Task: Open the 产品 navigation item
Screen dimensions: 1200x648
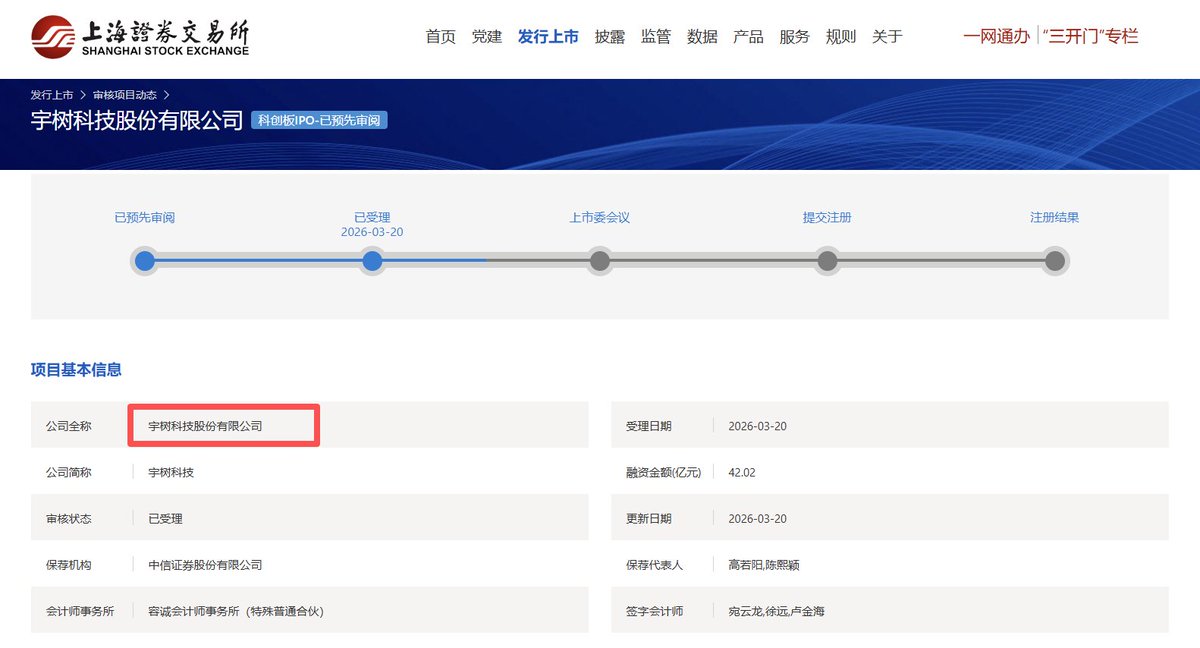Action: coord(748,37)
